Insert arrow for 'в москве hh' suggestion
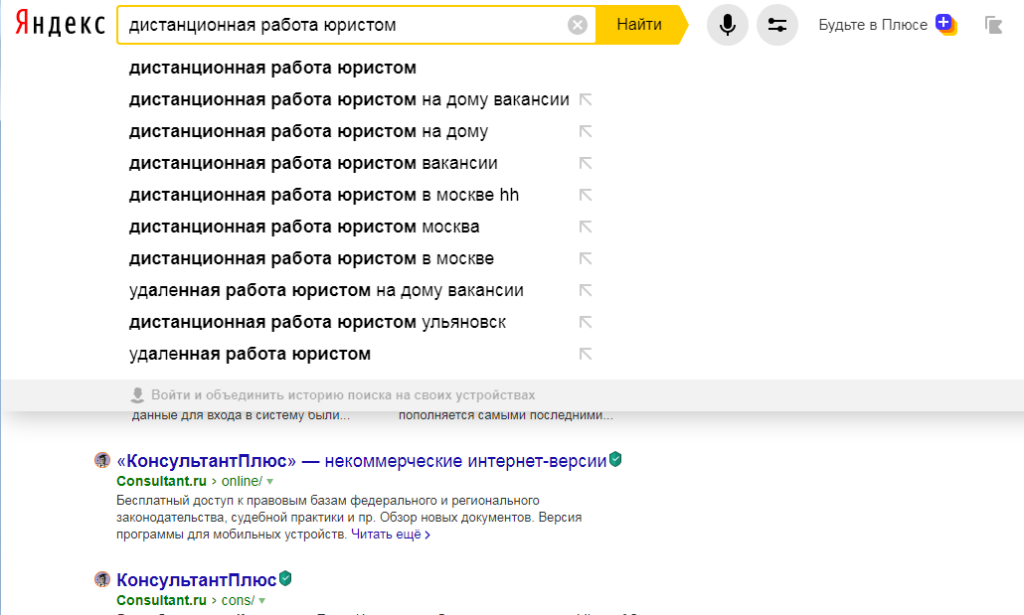The width and height of the screenshot is (1024, 615). point(586,195)
